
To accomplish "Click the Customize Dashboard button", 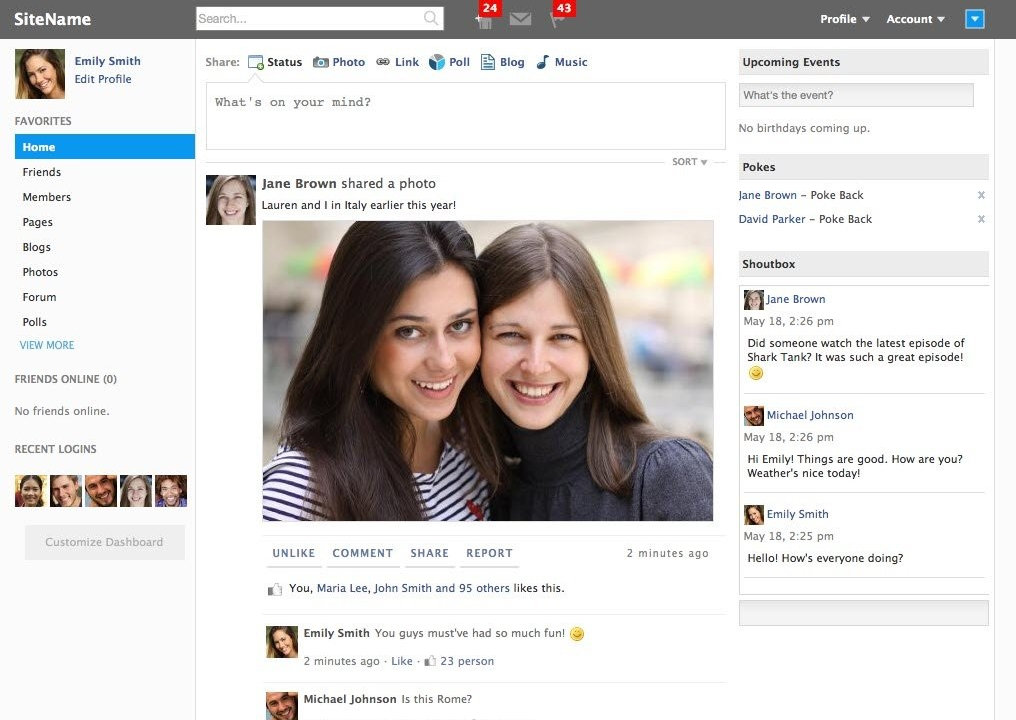I will tap(104, 542).
